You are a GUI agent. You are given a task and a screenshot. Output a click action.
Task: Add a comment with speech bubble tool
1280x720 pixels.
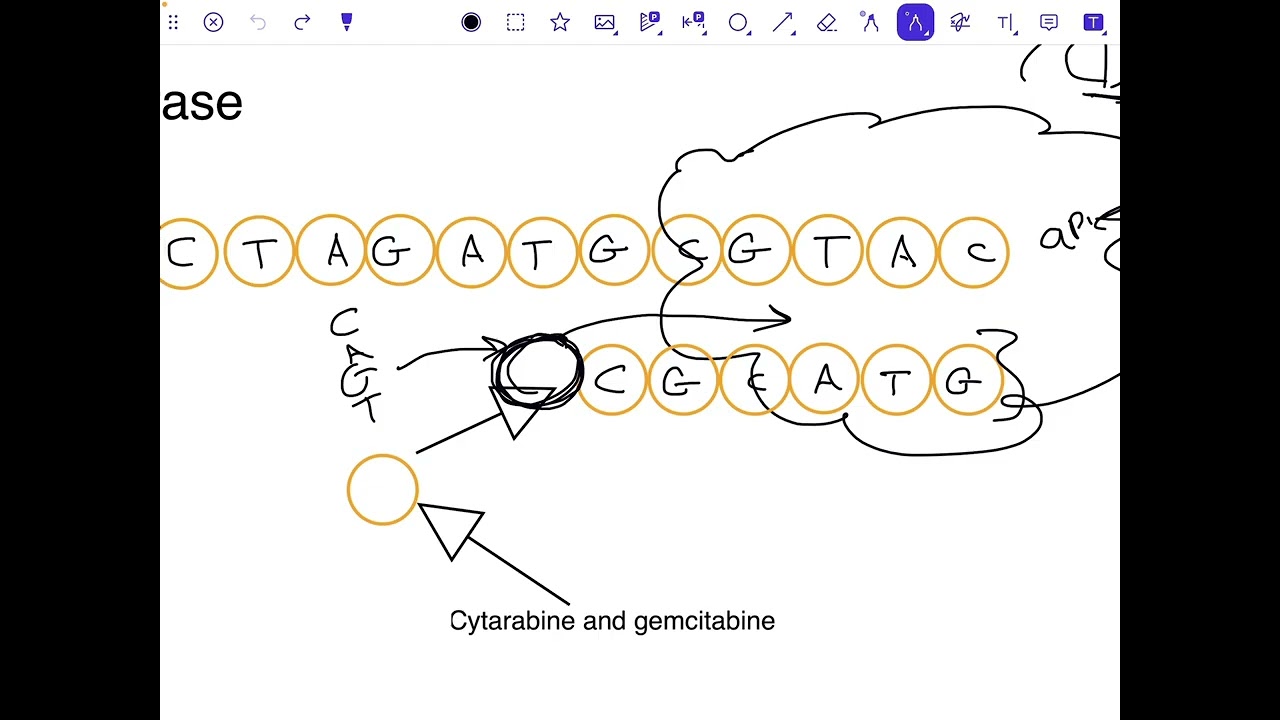pos(1049,22)
